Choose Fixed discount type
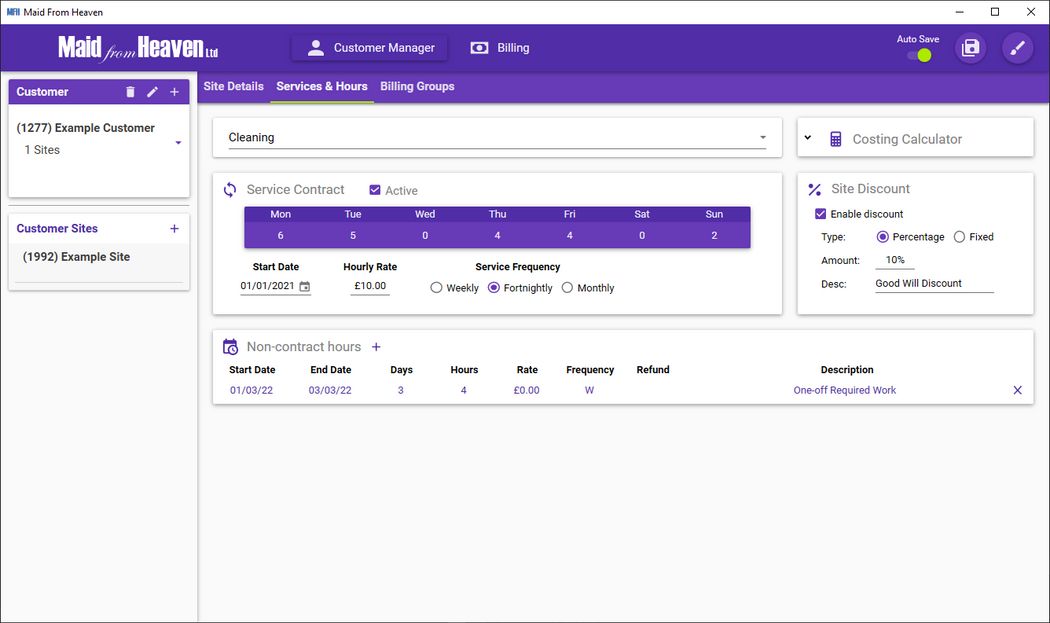This screenshot has width=1050, height=623. [x=959, y=237]
